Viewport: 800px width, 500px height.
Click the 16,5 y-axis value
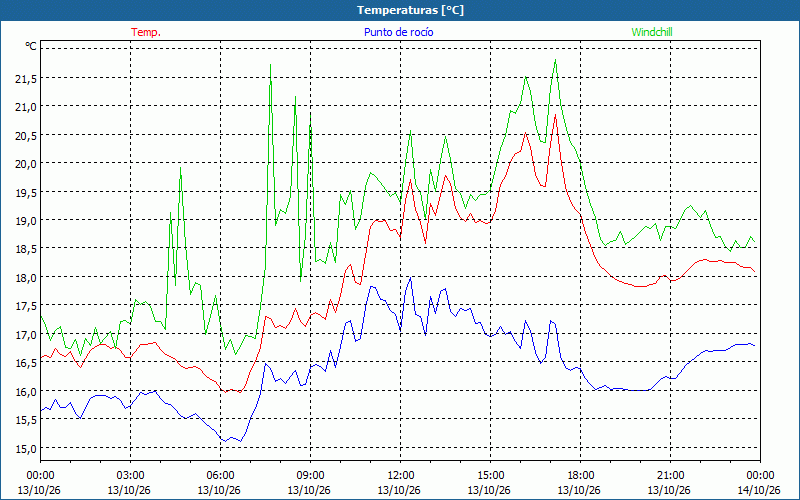[x=26, y=363]
